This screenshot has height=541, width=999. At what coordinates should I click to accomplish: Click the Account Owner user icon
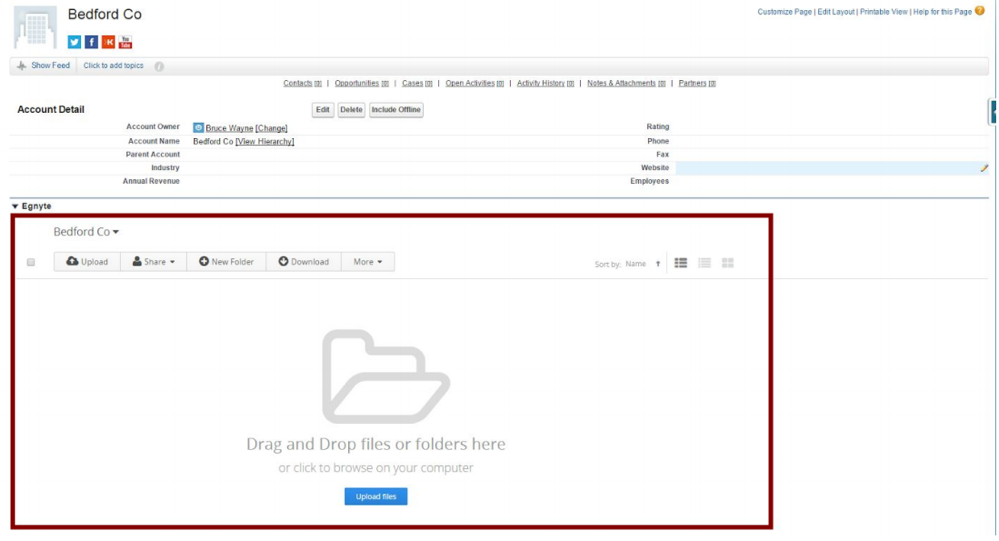tap(198, 128)
